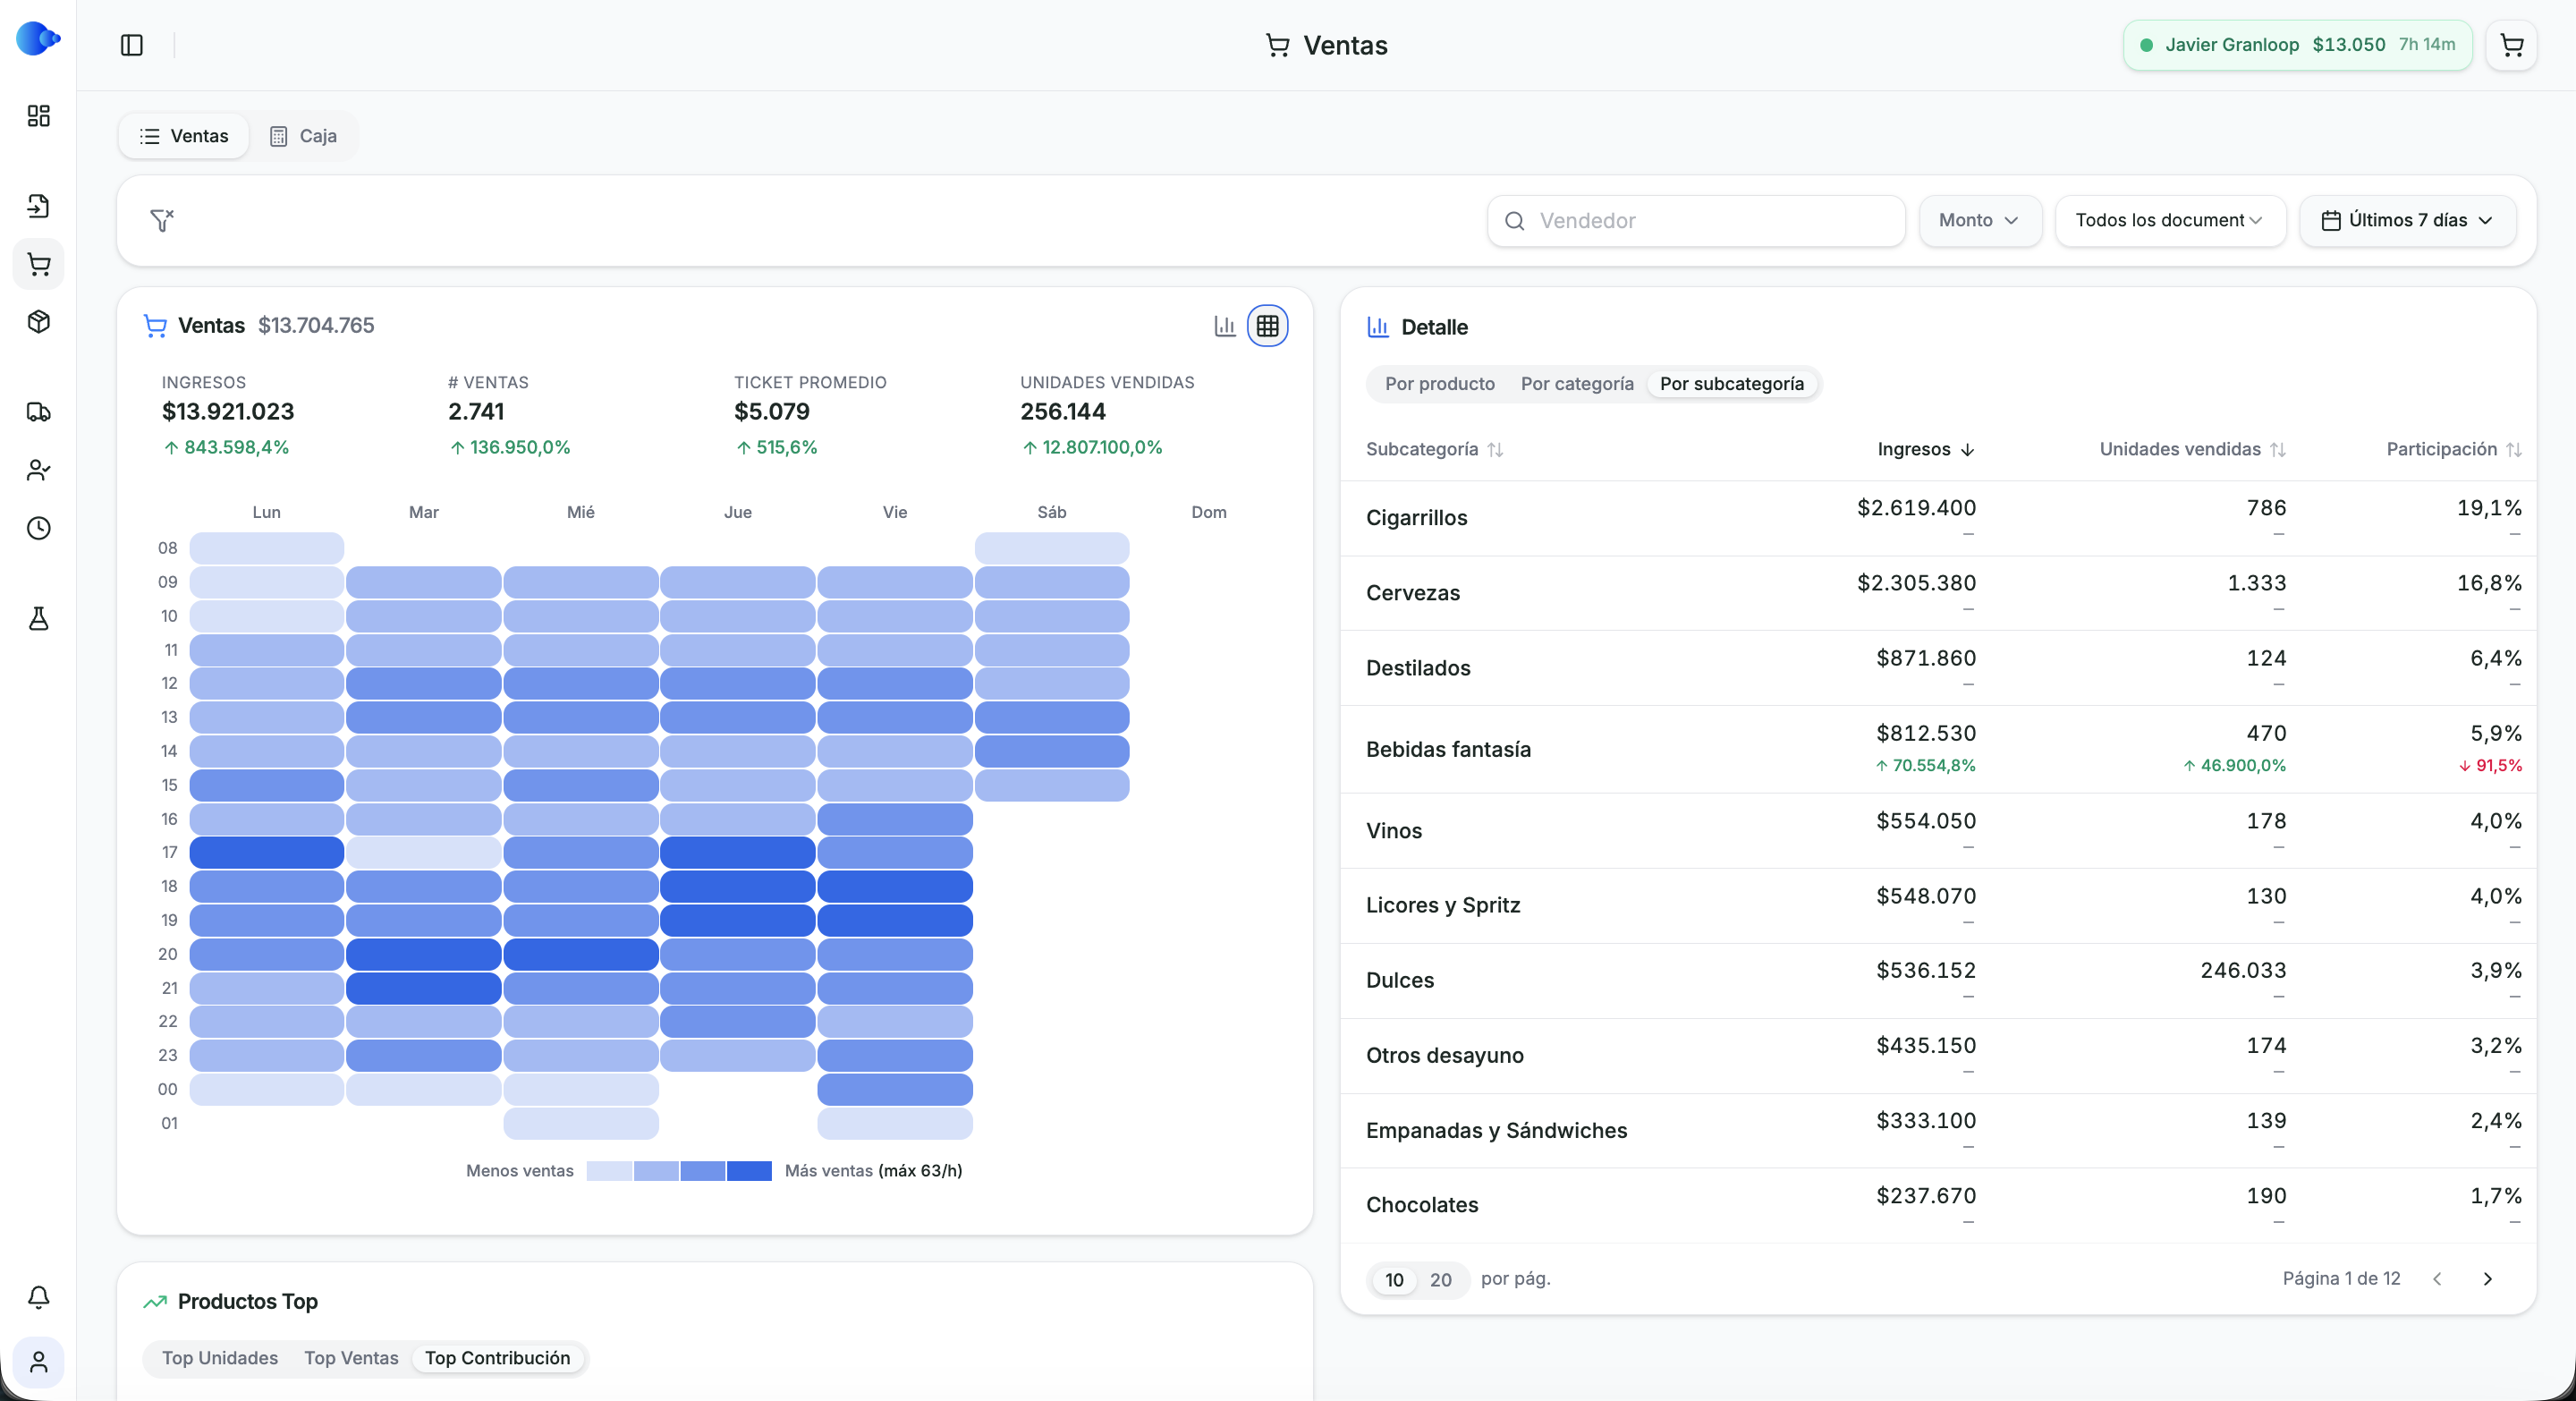Click the app logo in sidebar
The width and height of the screenshot is (2576, 1401).
38,39
